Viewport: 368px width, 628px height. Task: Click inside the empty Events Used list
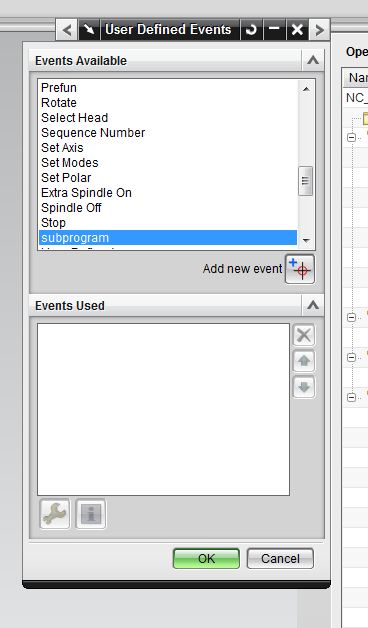pos(163,409)
